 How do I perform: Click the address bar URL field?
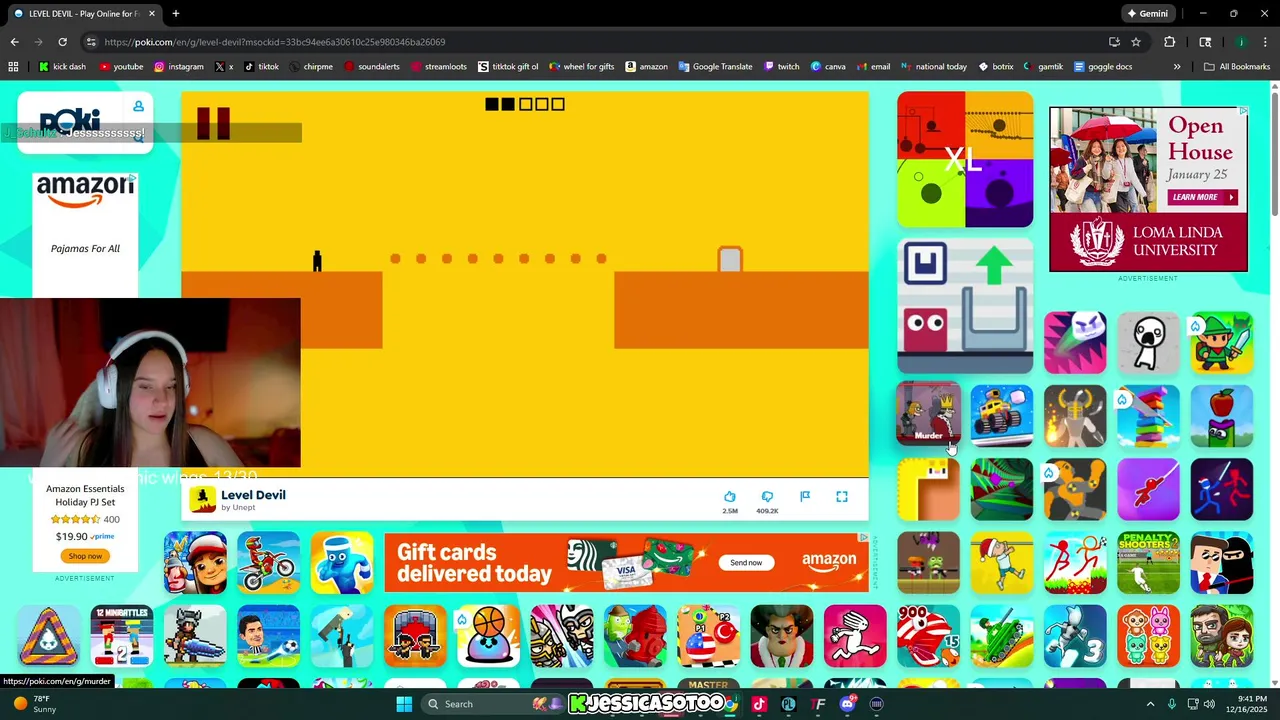coord(600,42)
